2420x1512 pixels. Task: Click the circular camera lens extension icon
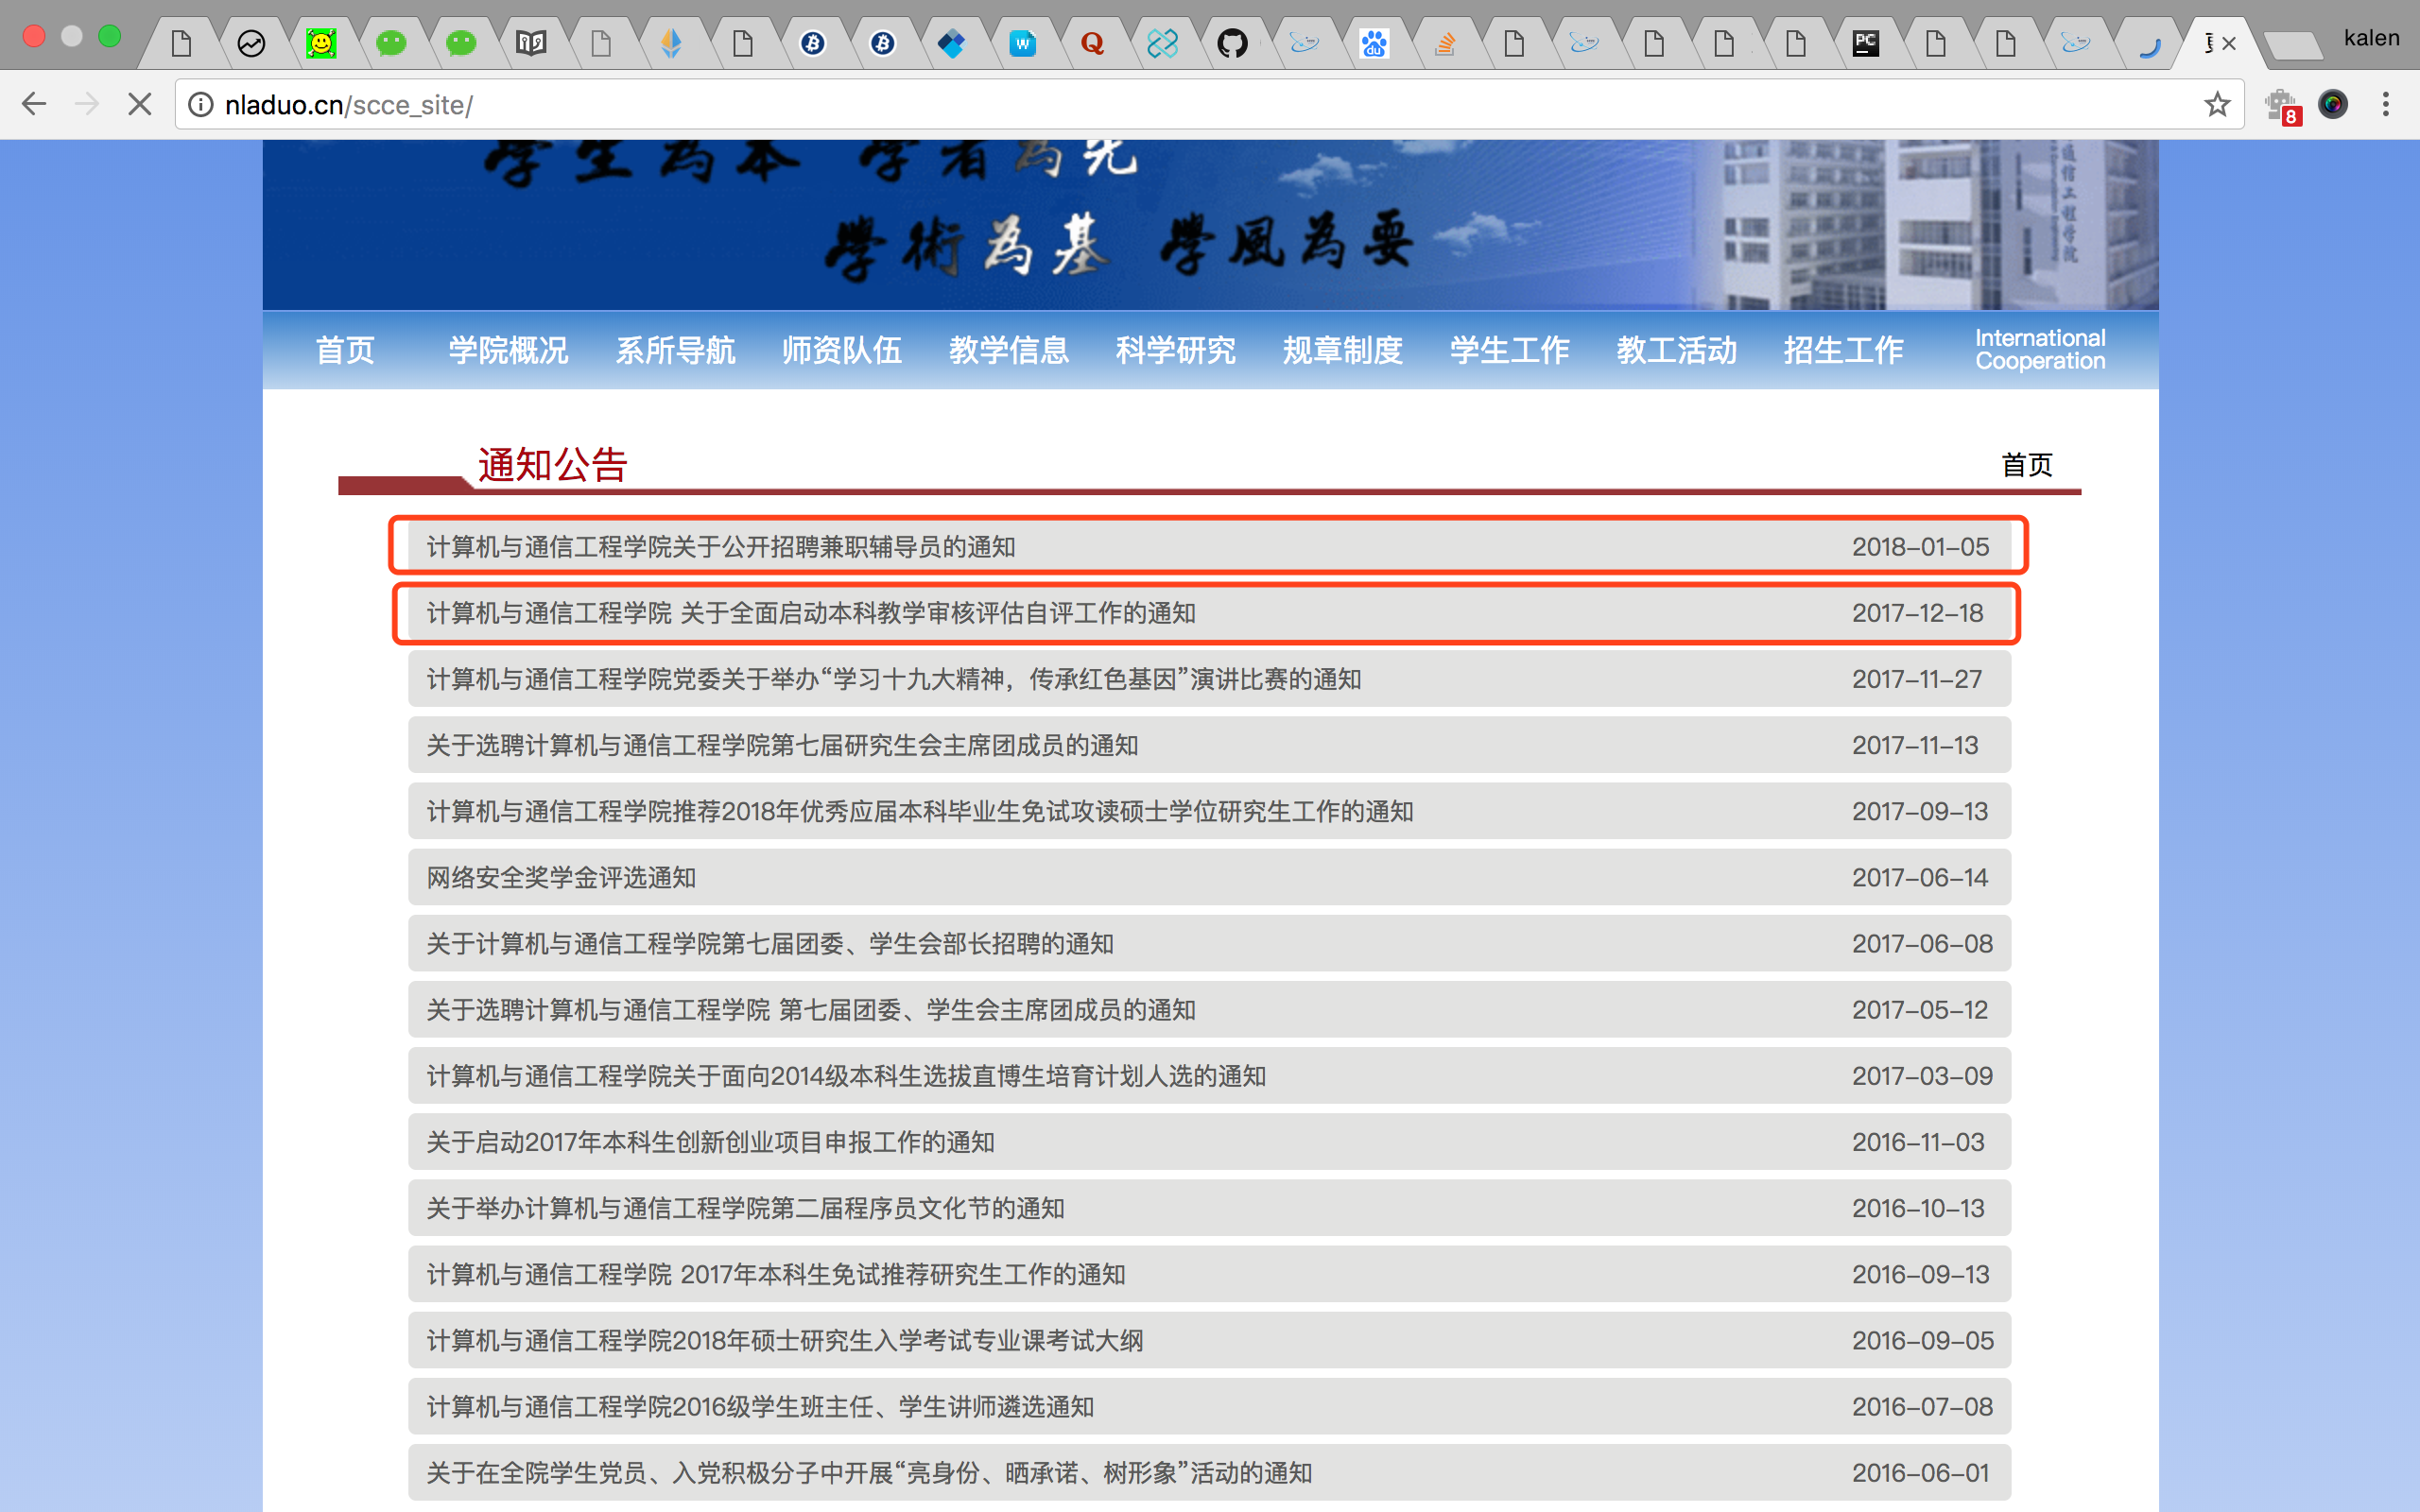2333,104
